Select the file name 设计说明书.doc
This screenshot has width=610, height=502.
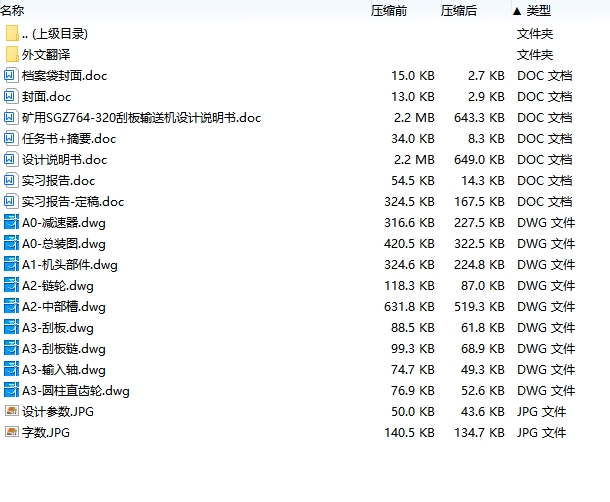(64, 160)
